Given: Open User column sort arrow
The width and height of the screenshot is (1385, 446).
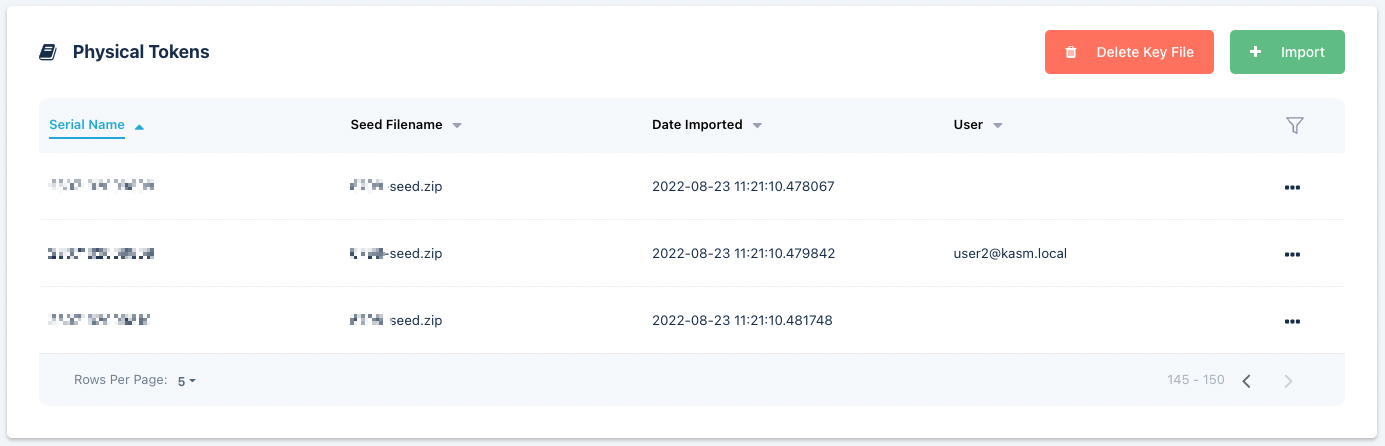Looking at the screenshot, I should pyautogui.click(x=998, y=126).
